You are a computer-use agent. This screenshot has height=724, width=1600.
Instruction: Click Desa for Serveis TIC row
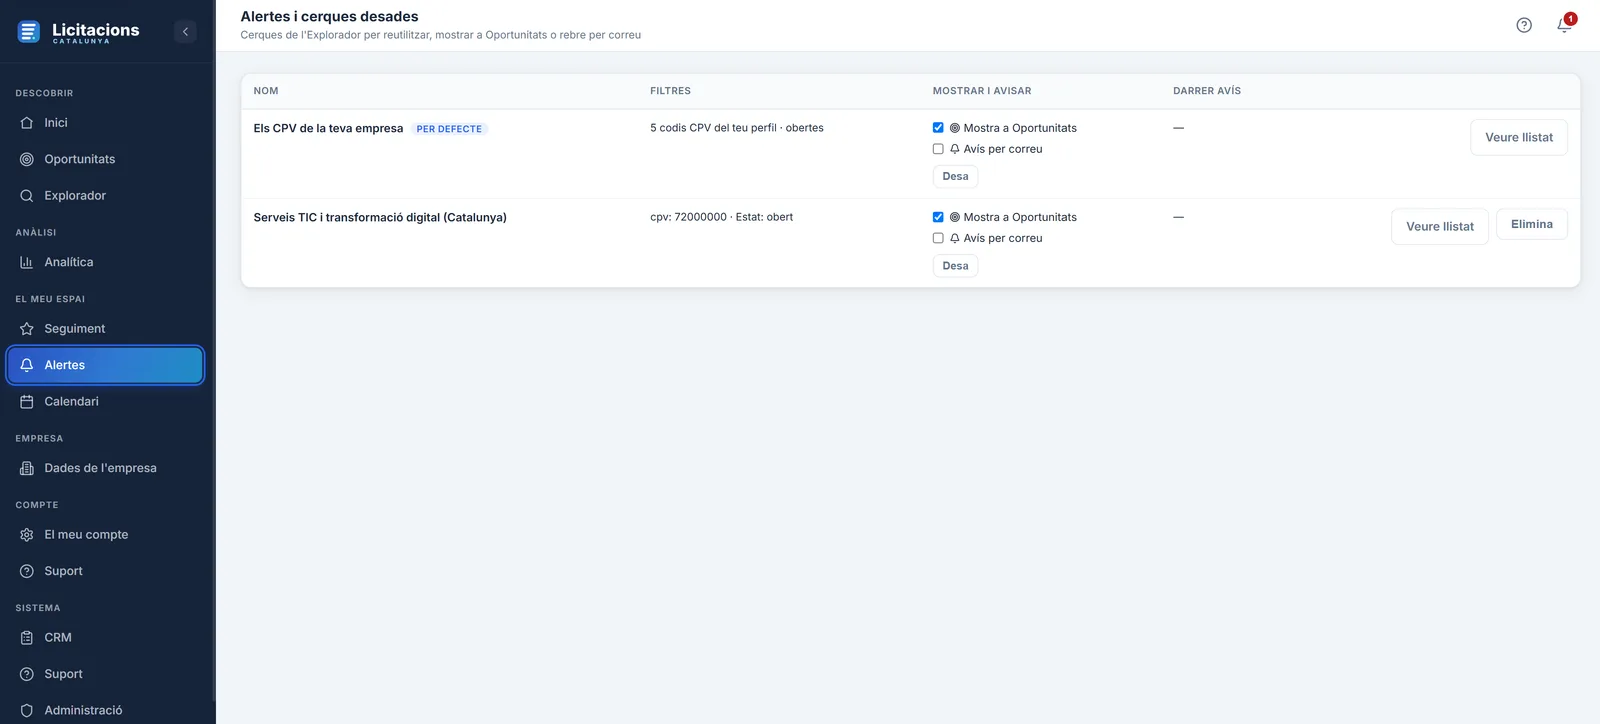[x=955, y=266]
